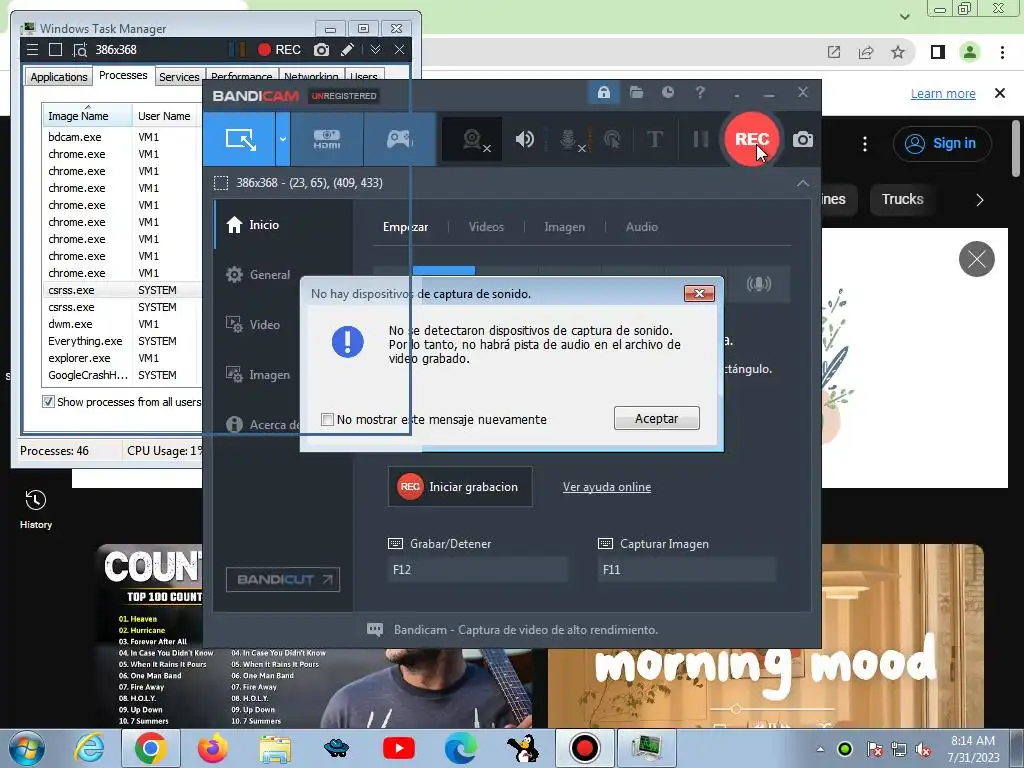Screen dimensions: 1024x768
Task: Take screenshot with Bandicam camera icon
Action: [803, 139]
